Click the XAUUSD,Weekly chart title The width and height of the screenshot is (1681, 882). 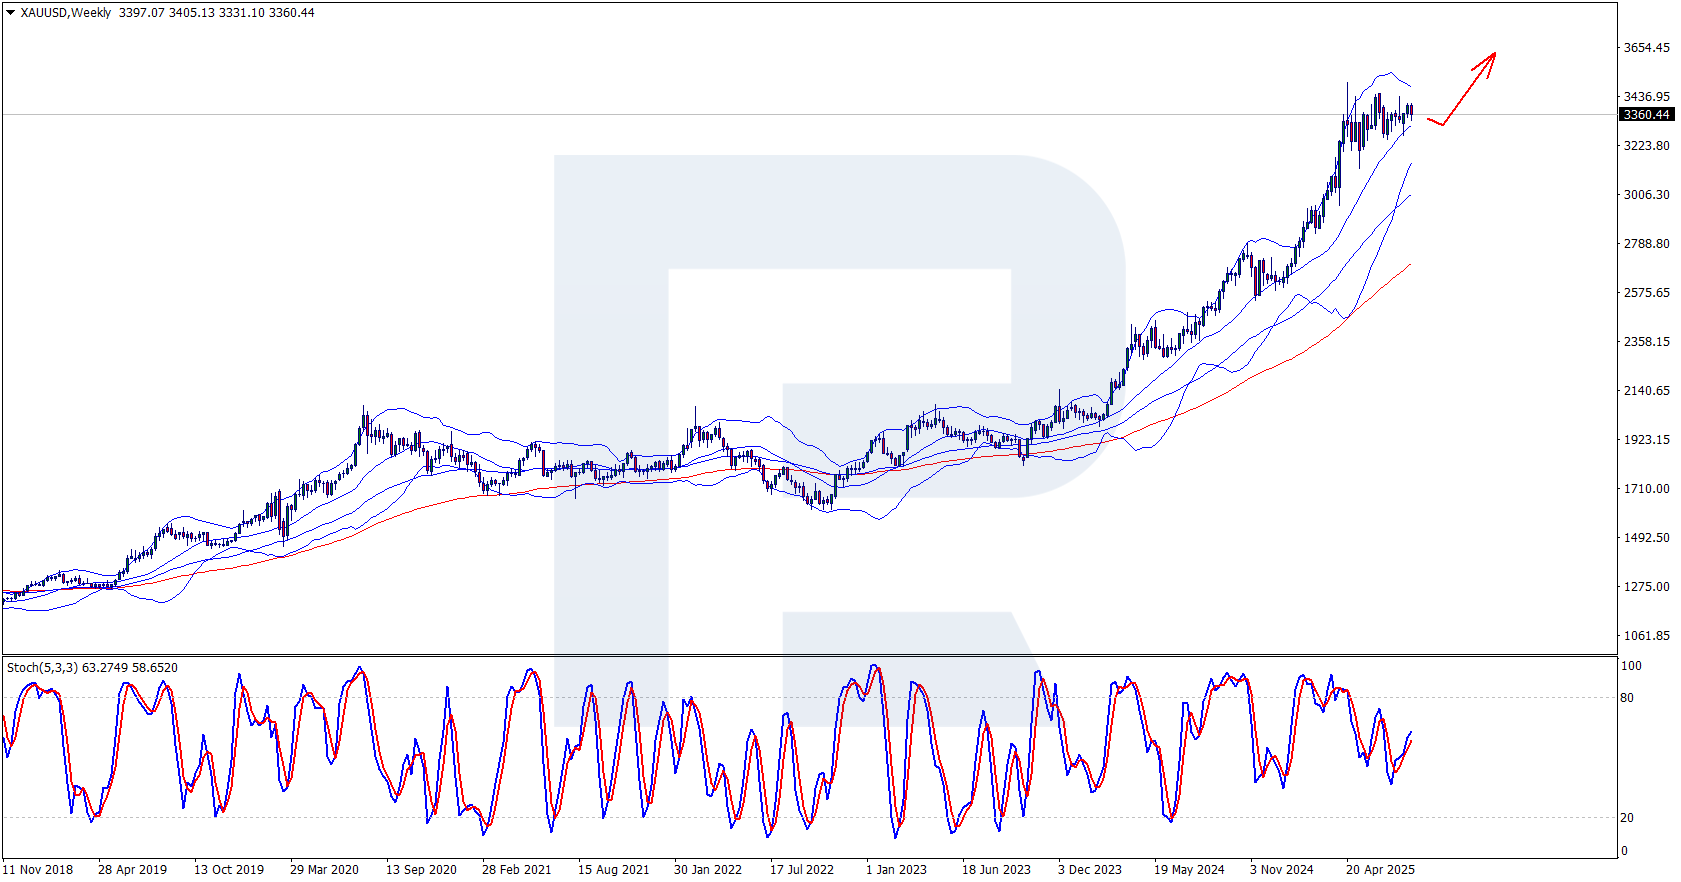point(66,13)
